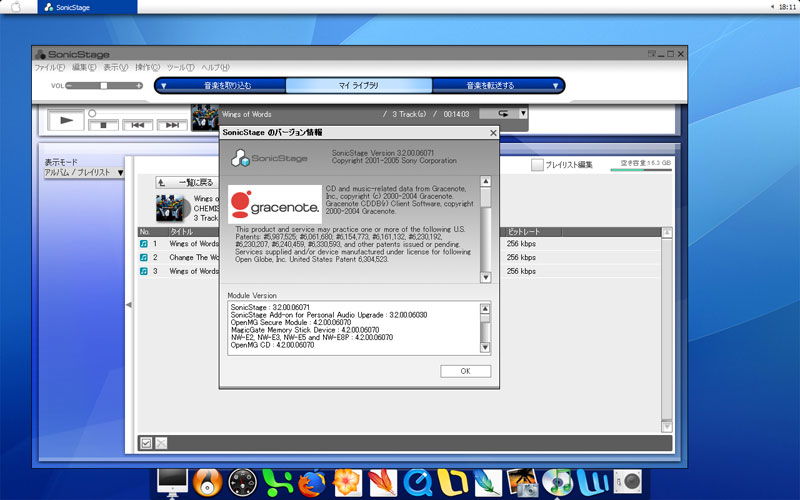The image size is (800, 500).
Task: Click the SonicStage item in the top taskbar
Action: tap(88, 7)
